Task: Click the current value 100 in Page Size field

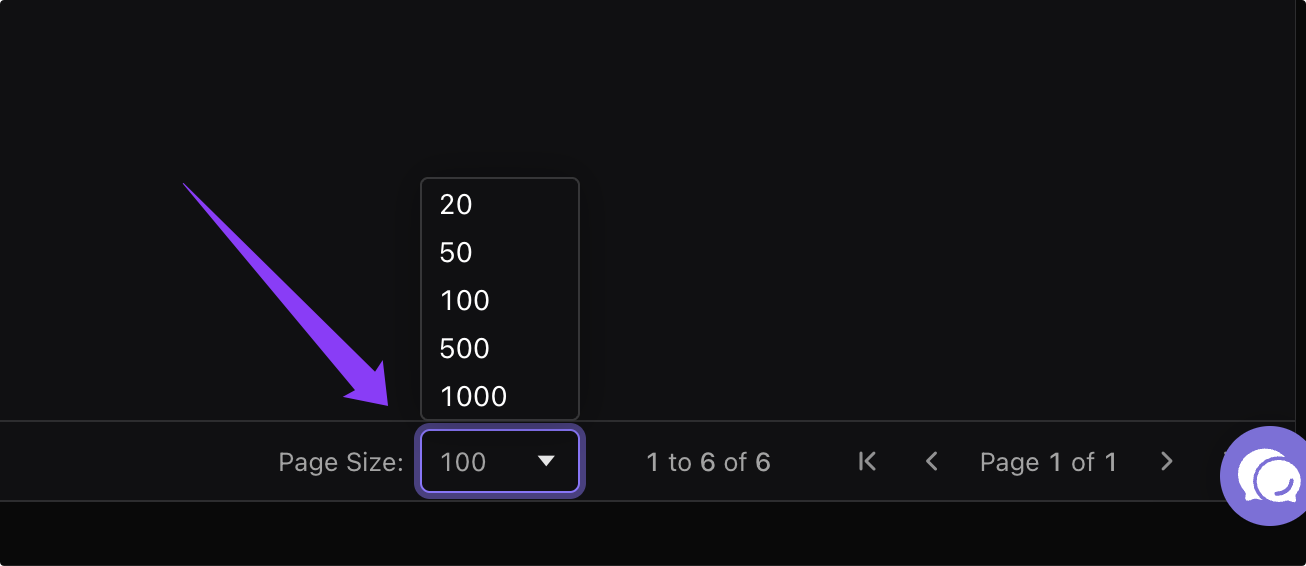Action: coord(463,462)
